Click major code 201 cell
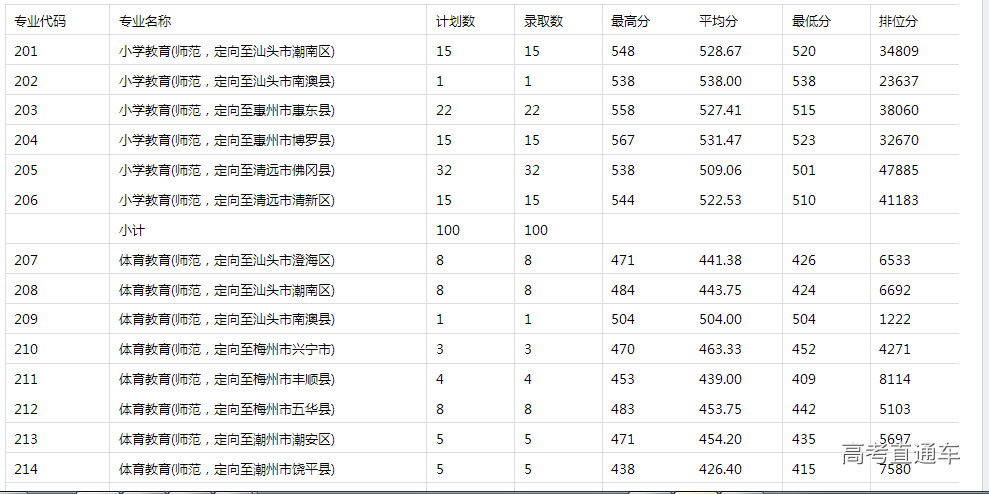Screen dimensions: 989x494 (x=26, y=51)
